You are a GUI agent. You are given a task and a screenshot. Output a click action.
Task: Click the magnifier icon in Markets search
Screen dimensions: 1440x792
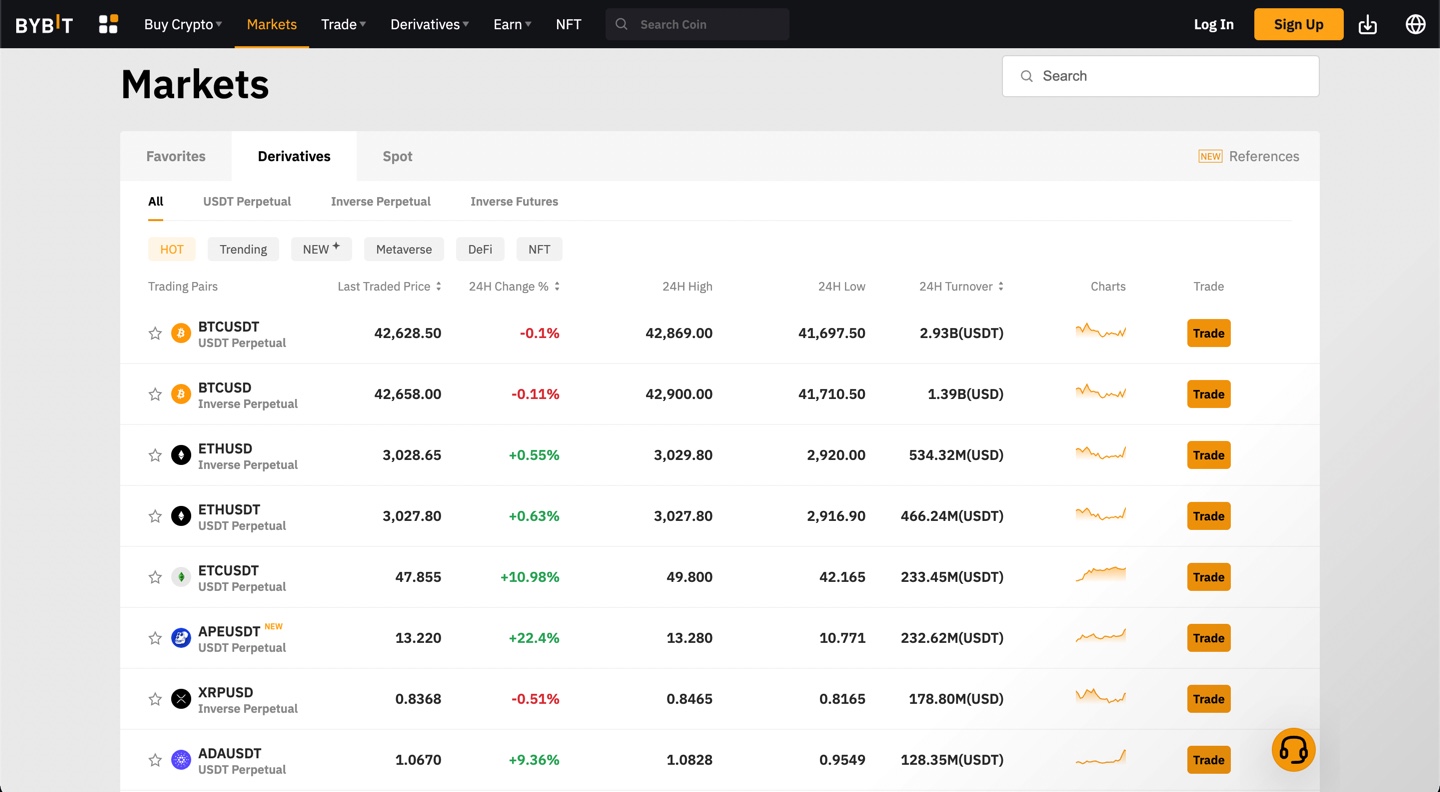click(x=1027, y=76)
